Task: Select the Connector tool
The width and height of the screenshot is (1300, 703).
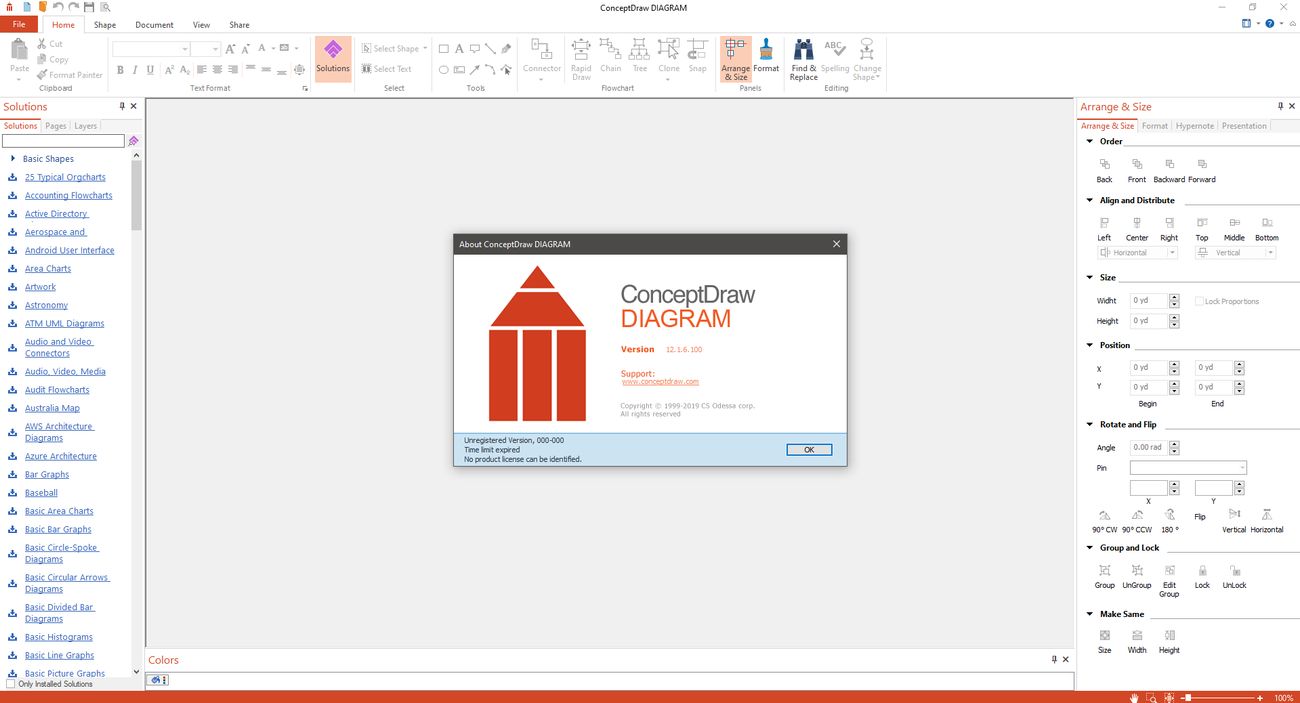Action: click(x=542, y=57)
